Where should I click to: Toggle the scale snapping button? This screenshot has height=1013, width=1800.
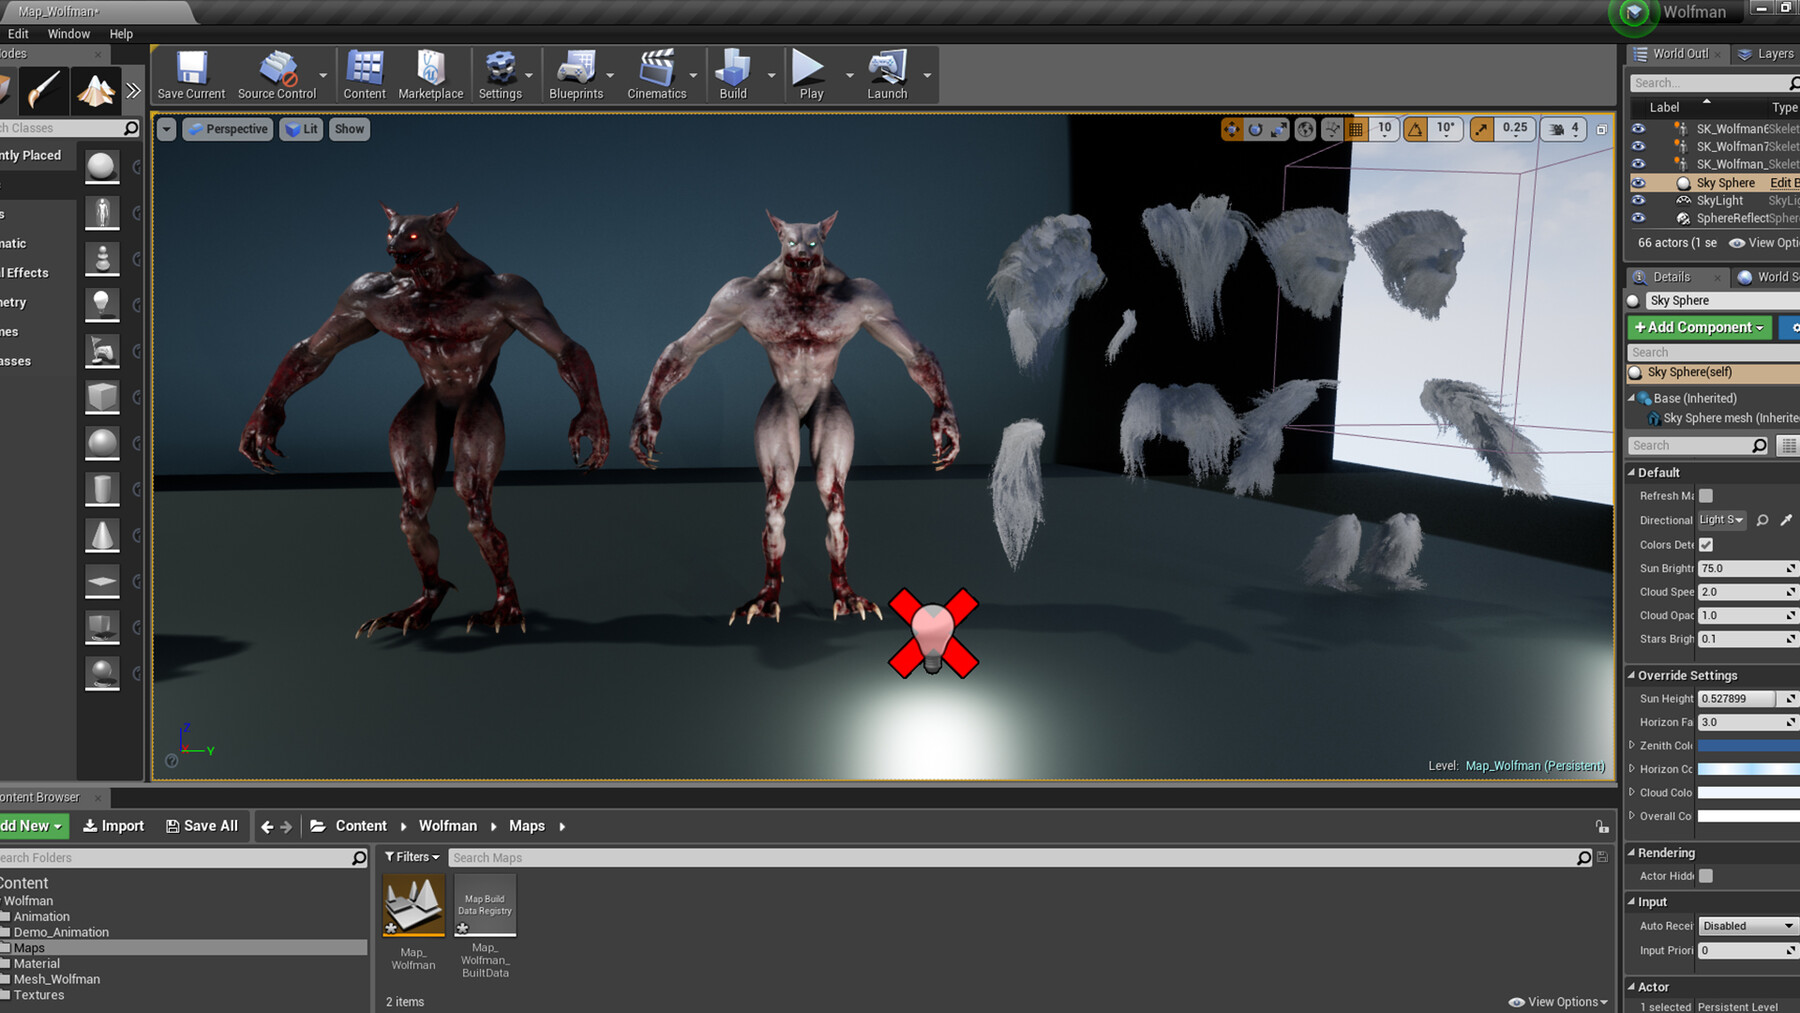point(1481,129)
